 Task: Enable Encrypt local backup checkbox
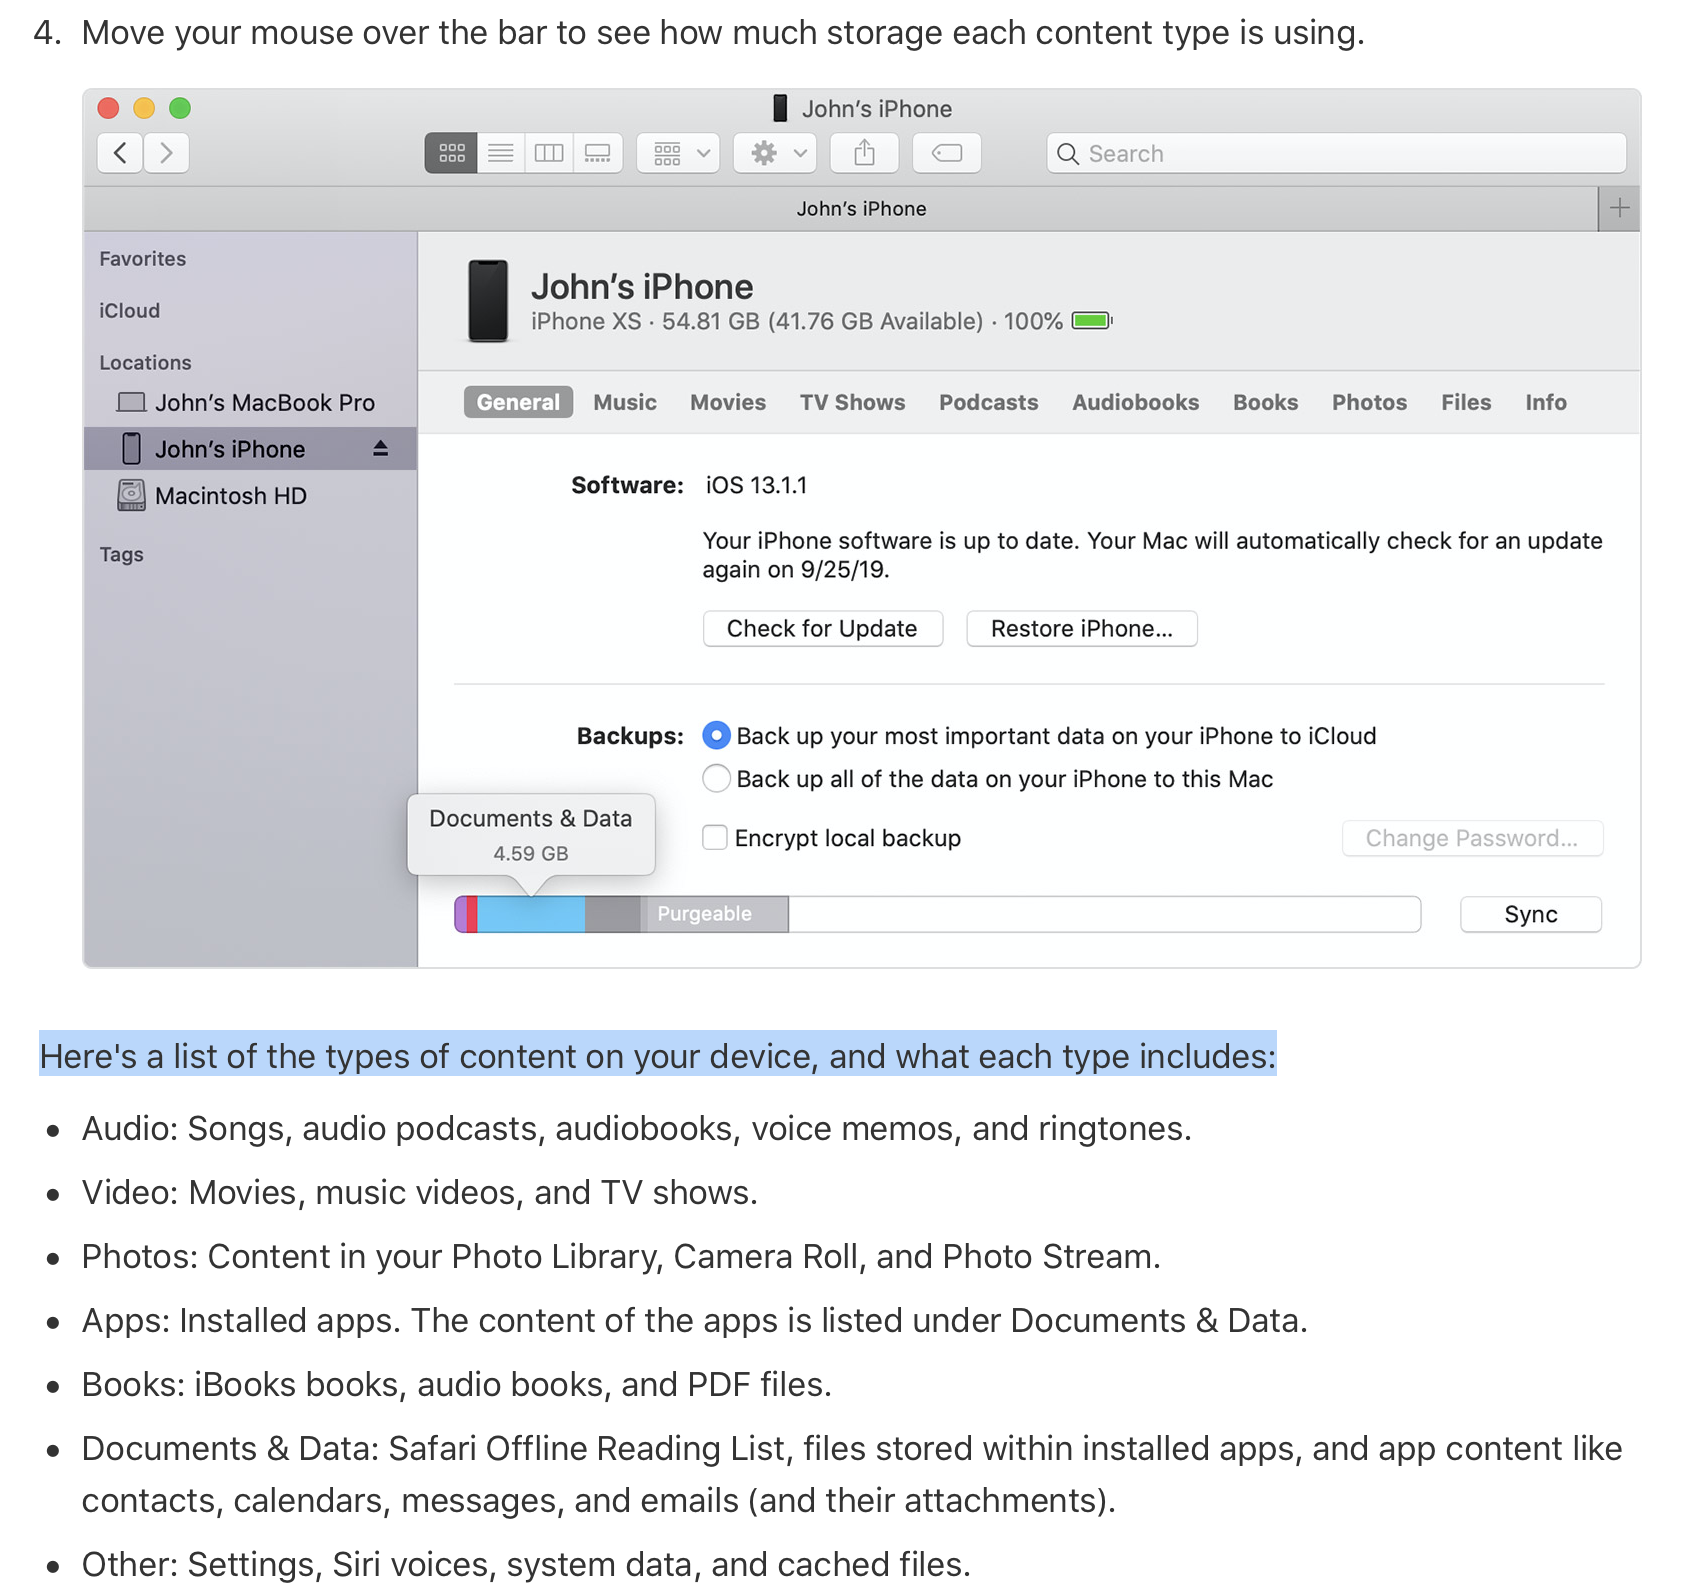tap(715, 837)
